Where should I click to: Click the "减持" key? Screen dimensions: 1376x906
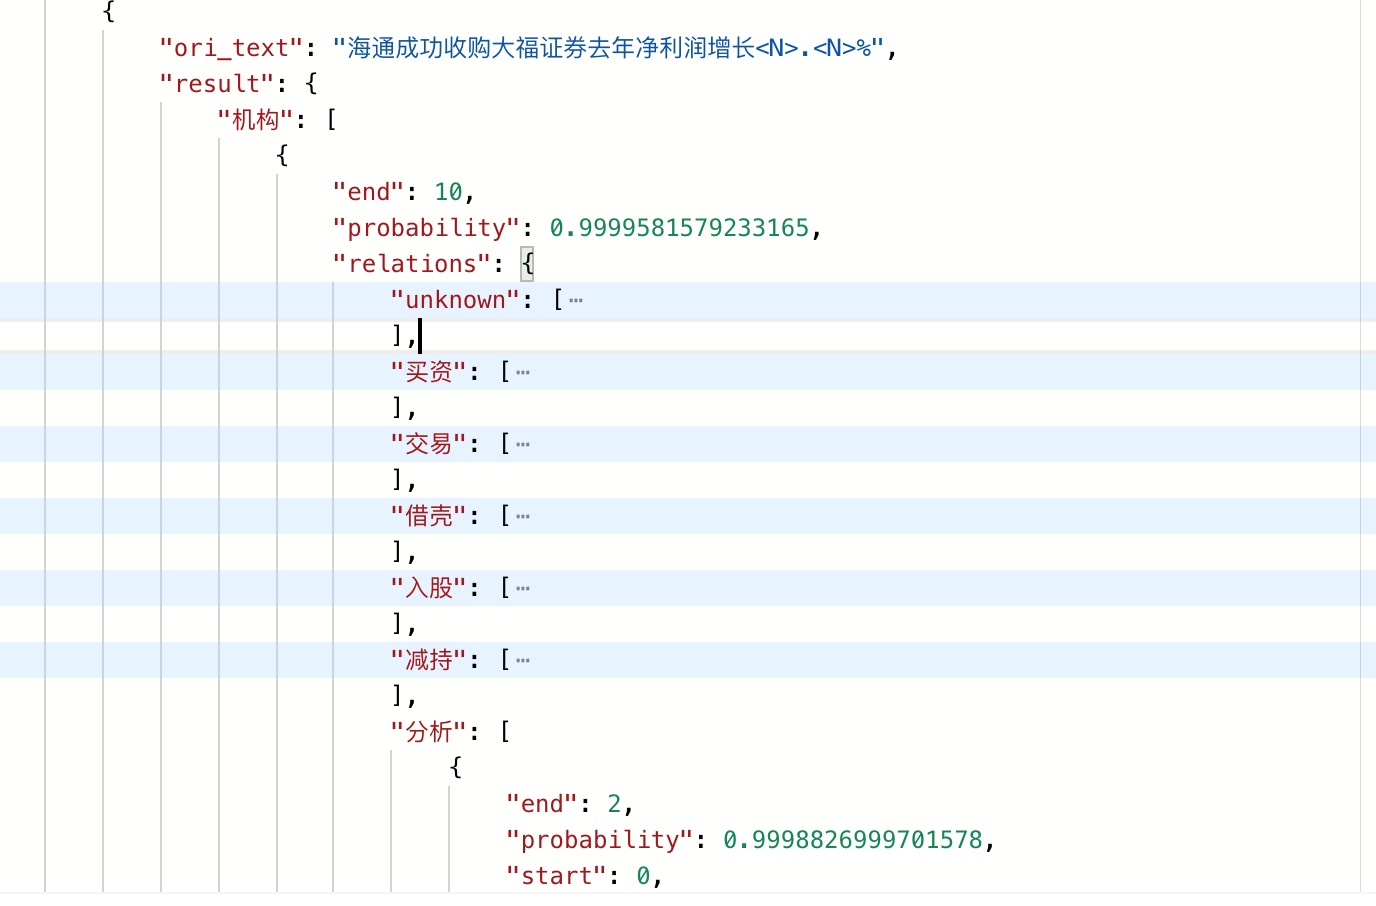click(428, 660)
